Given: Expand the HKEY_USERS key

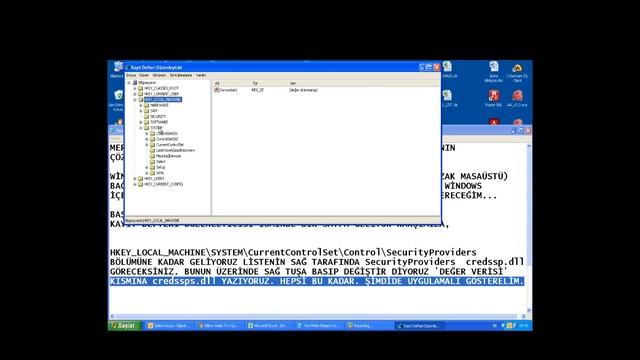Looking at the screenshot, I should (x=135, y=179).
